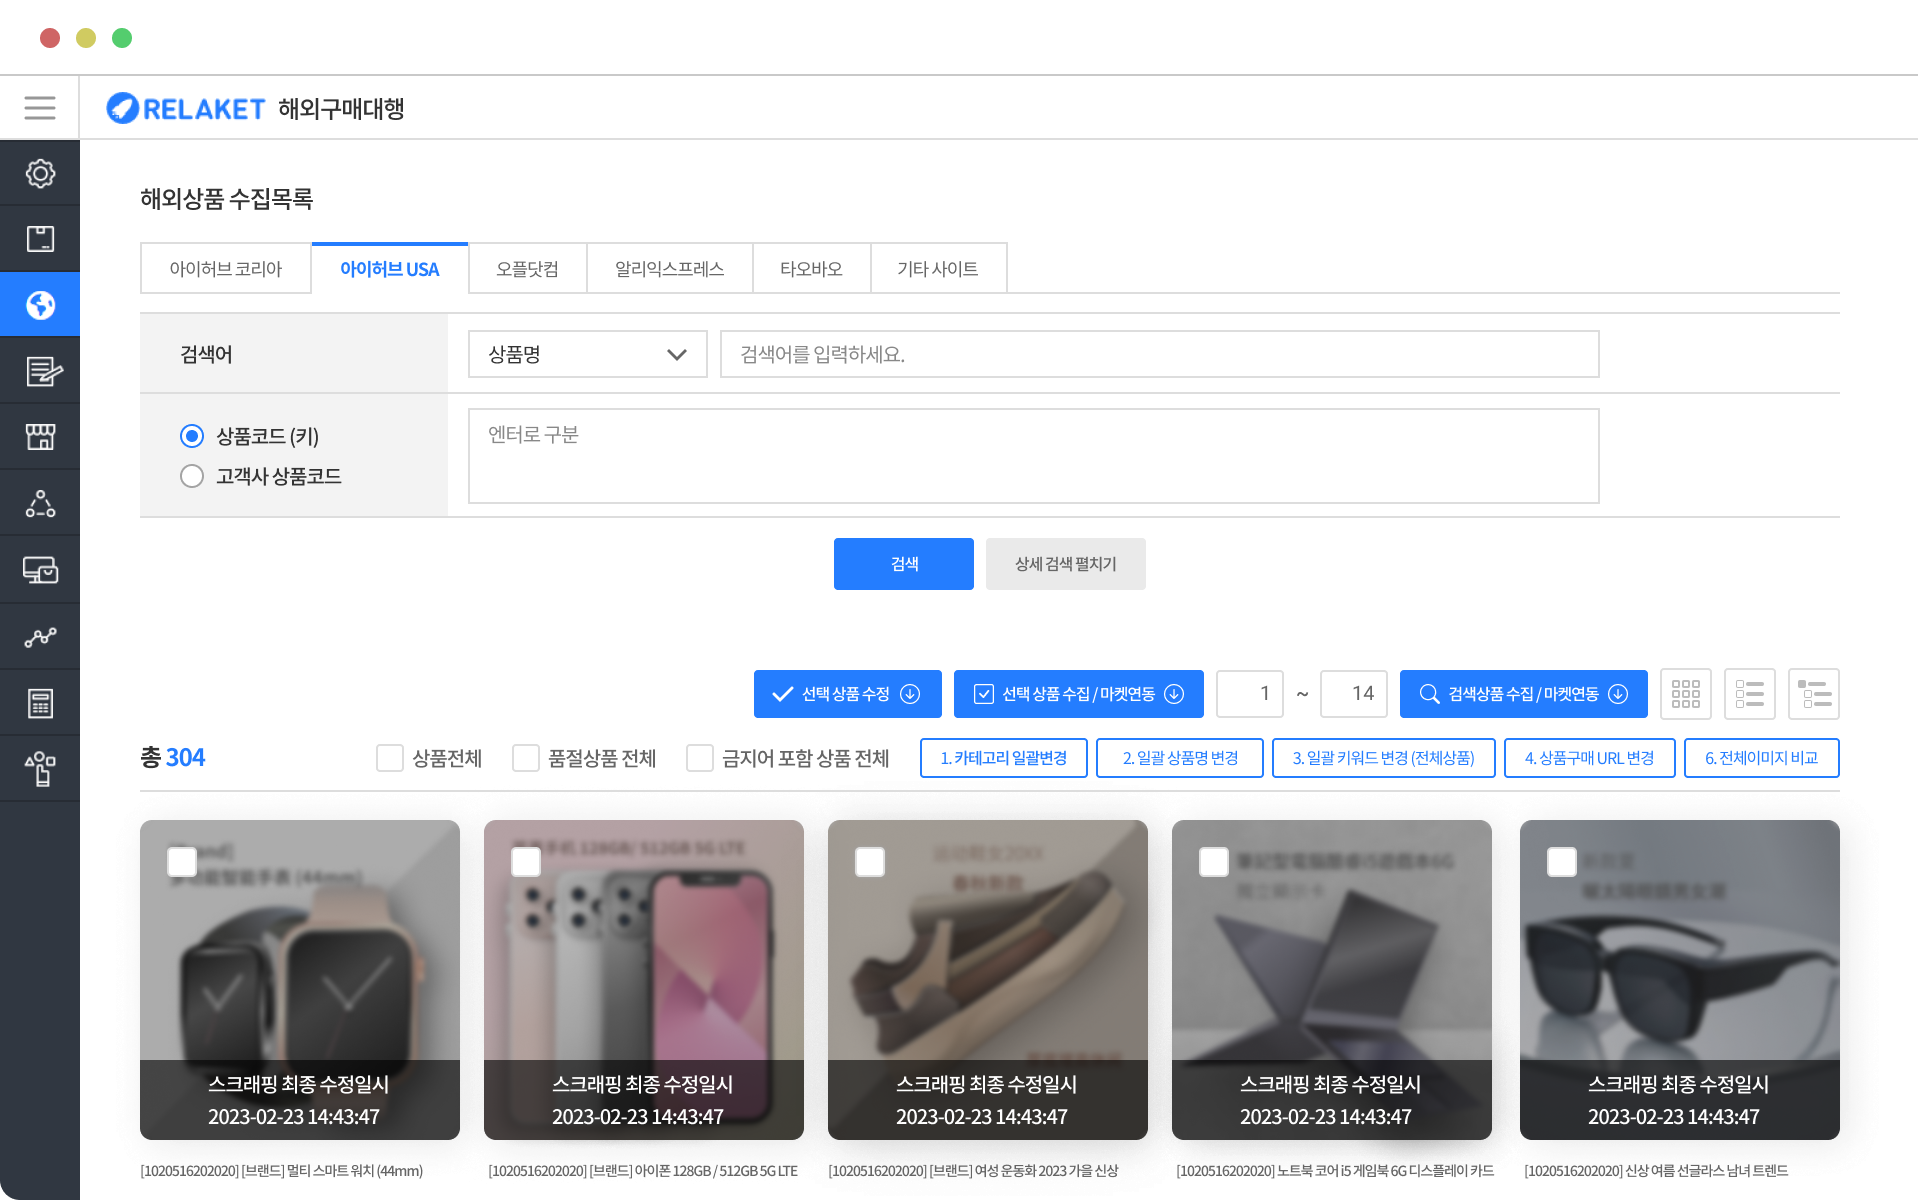The height and width of the screenshot is (1200, 1920).
Task: Switch to the 타오바오 tab
Action: pos(811,269)
